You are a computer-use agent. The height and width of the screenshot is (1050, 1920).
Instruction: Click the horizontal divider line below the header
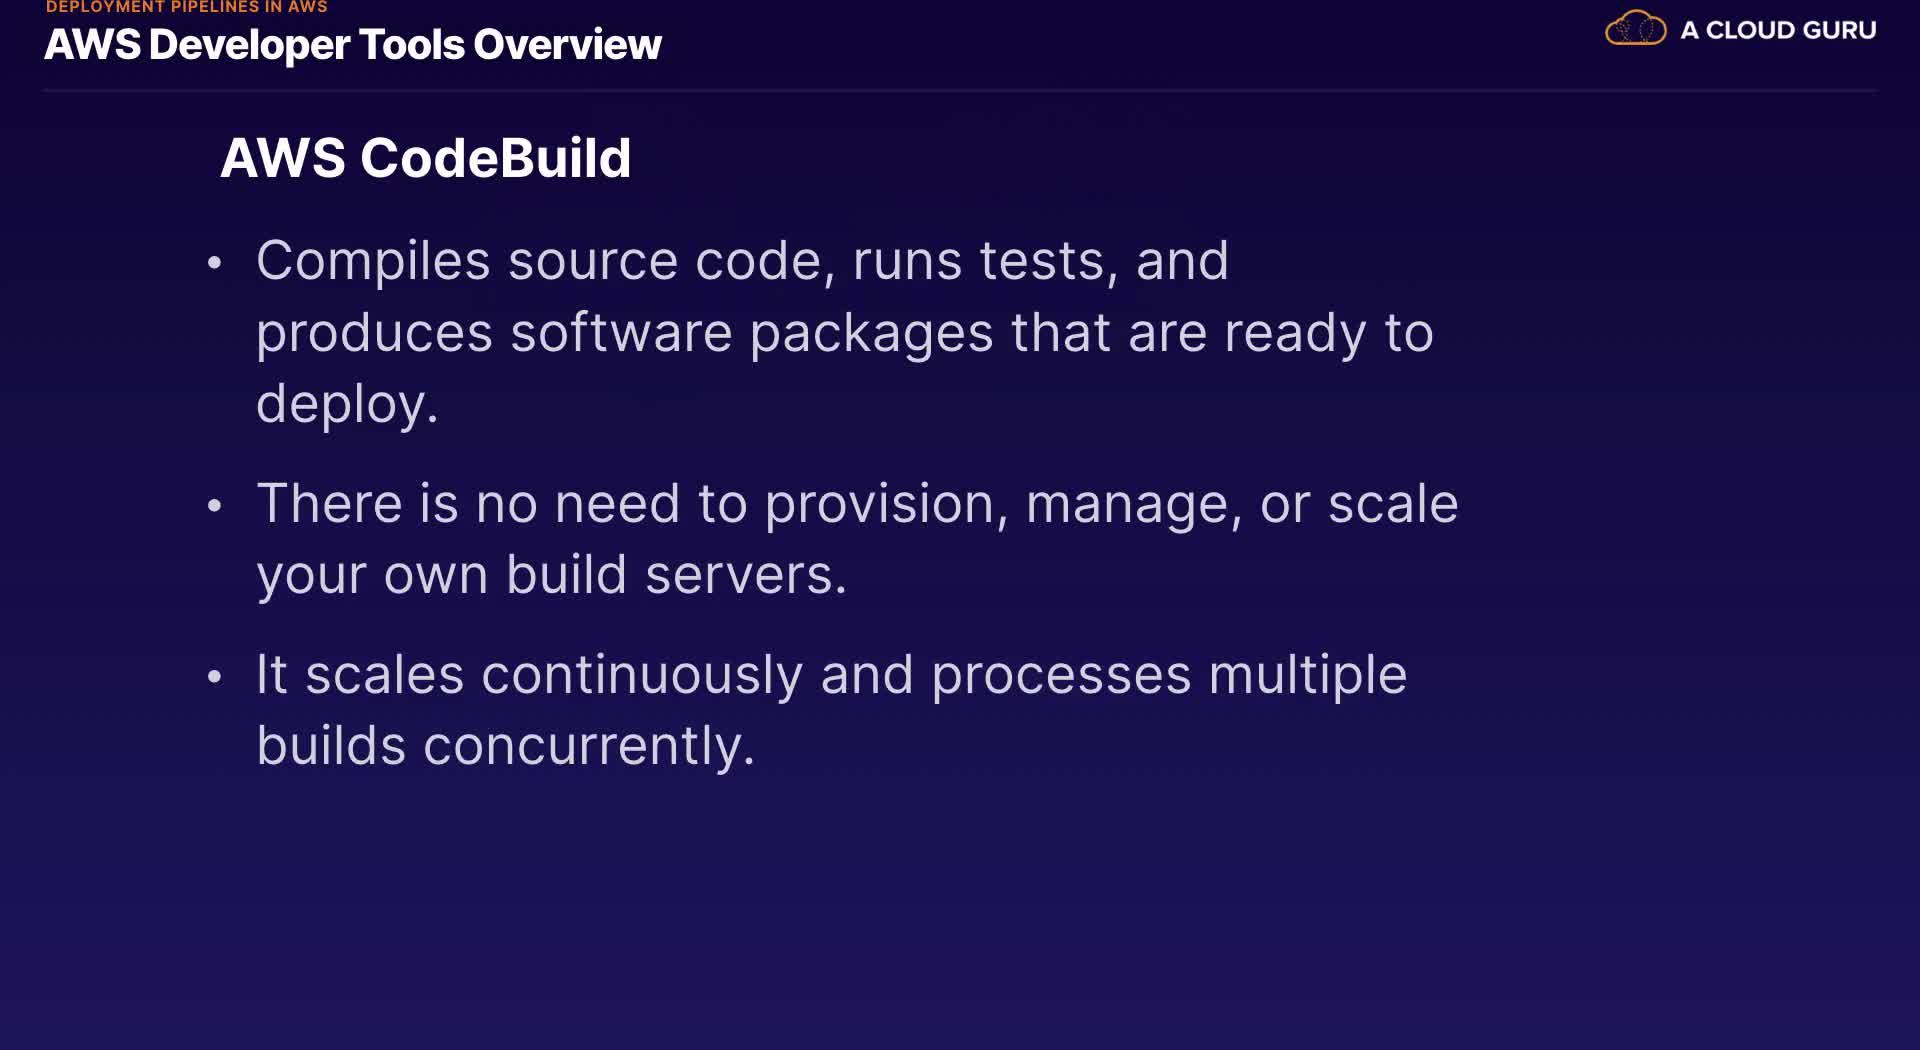(960, 91)
